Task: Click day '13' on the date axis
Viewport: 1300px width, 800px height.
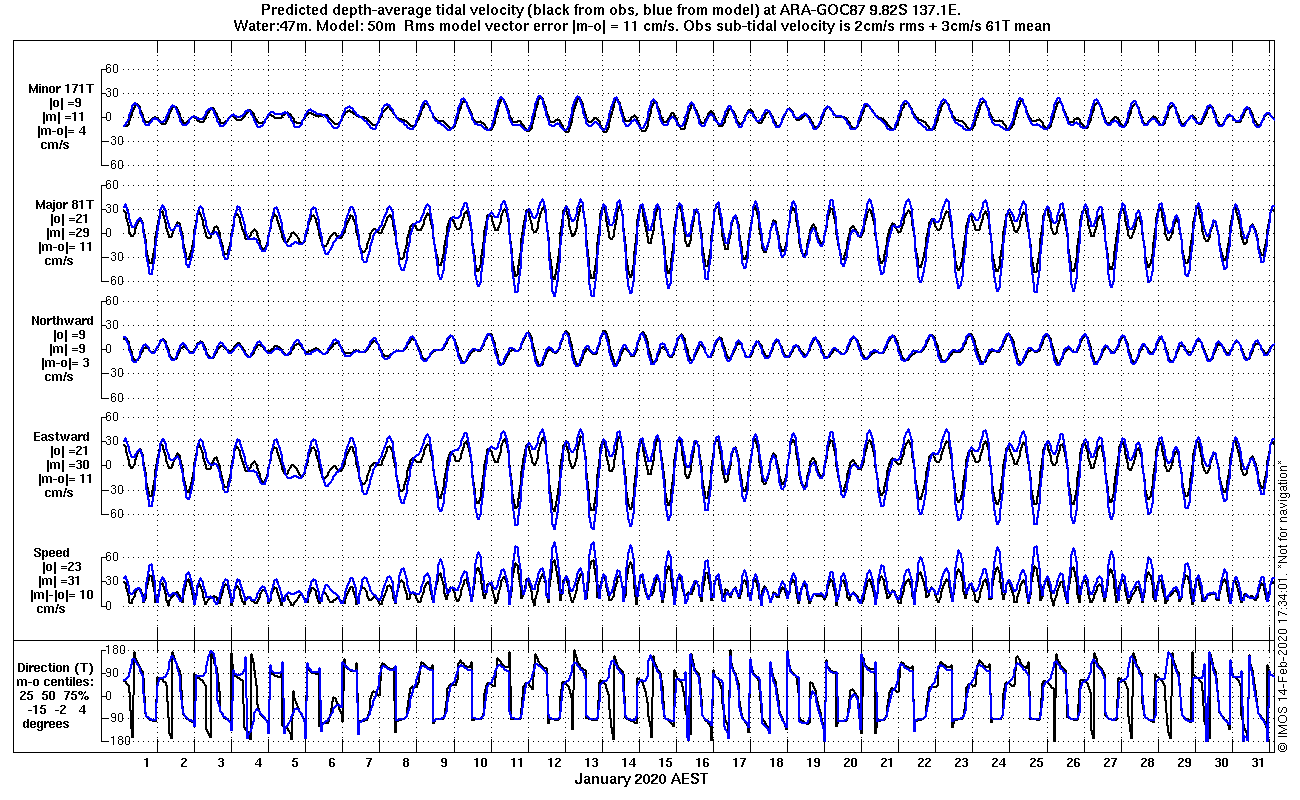Action: 591,762
